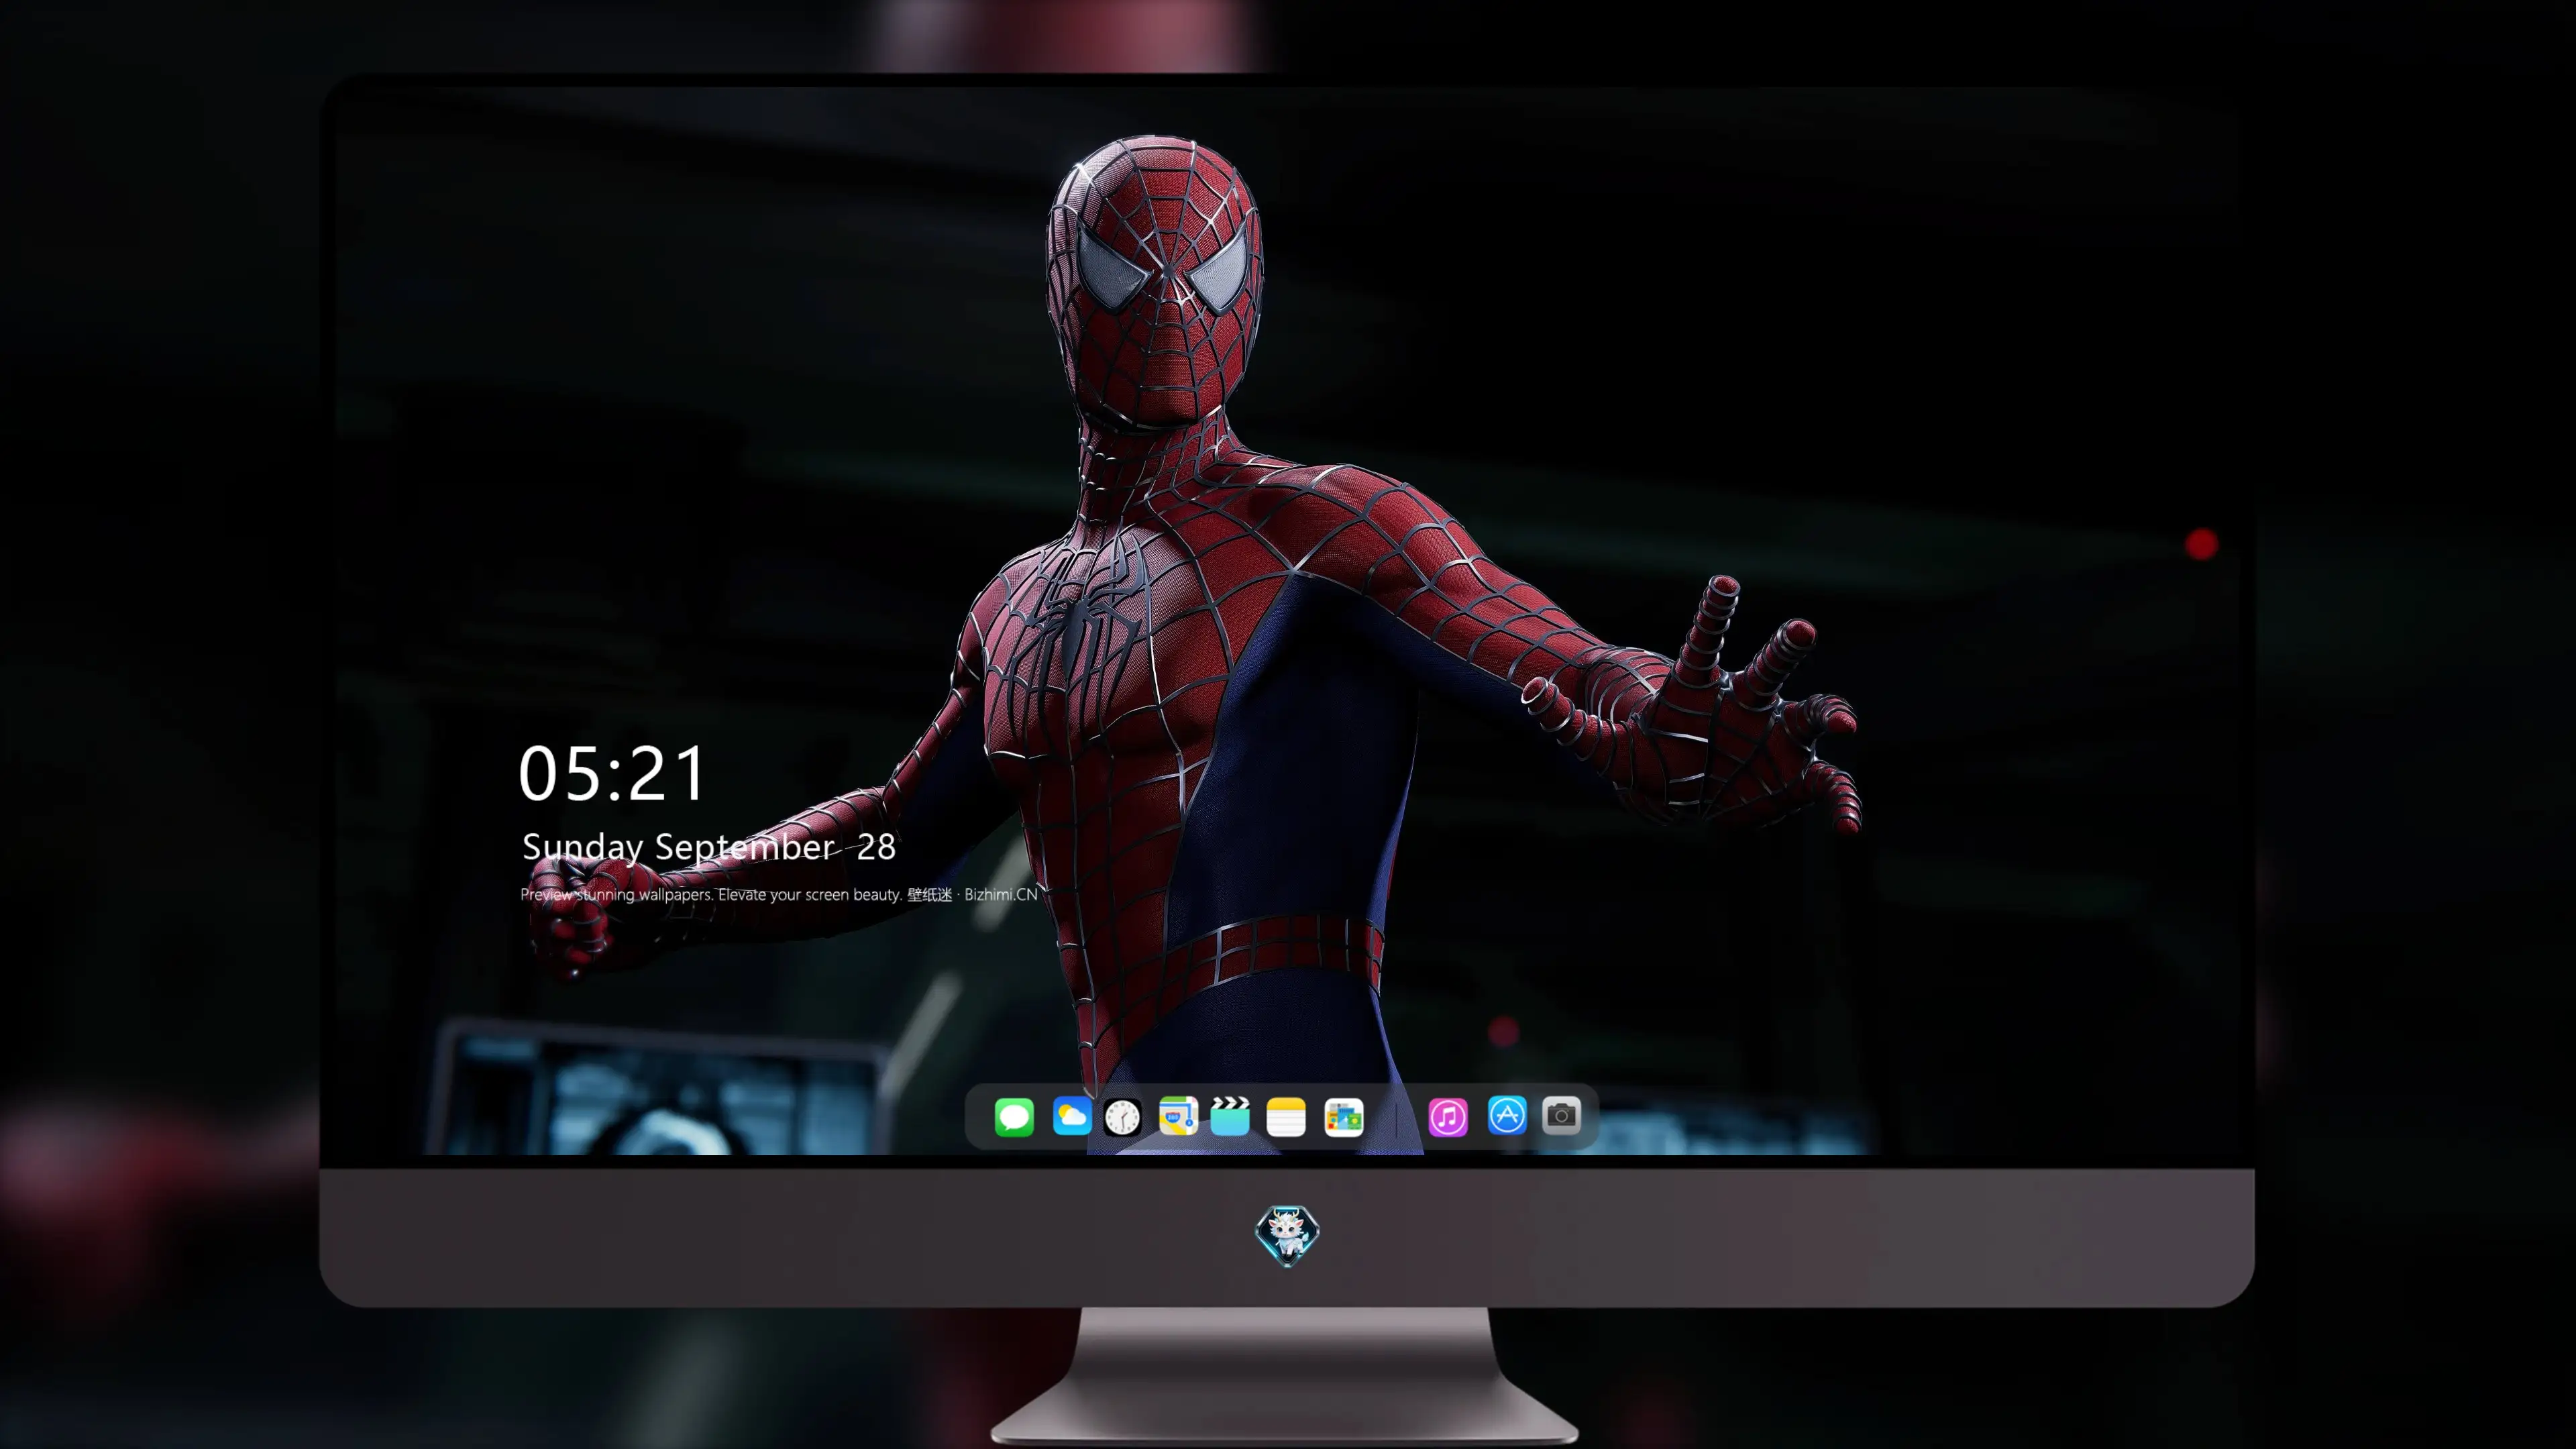Screen dimensions: 2576x1449
Task: Open the yellow Notes app in the dock
Action: click(x=1286, y=1117)
